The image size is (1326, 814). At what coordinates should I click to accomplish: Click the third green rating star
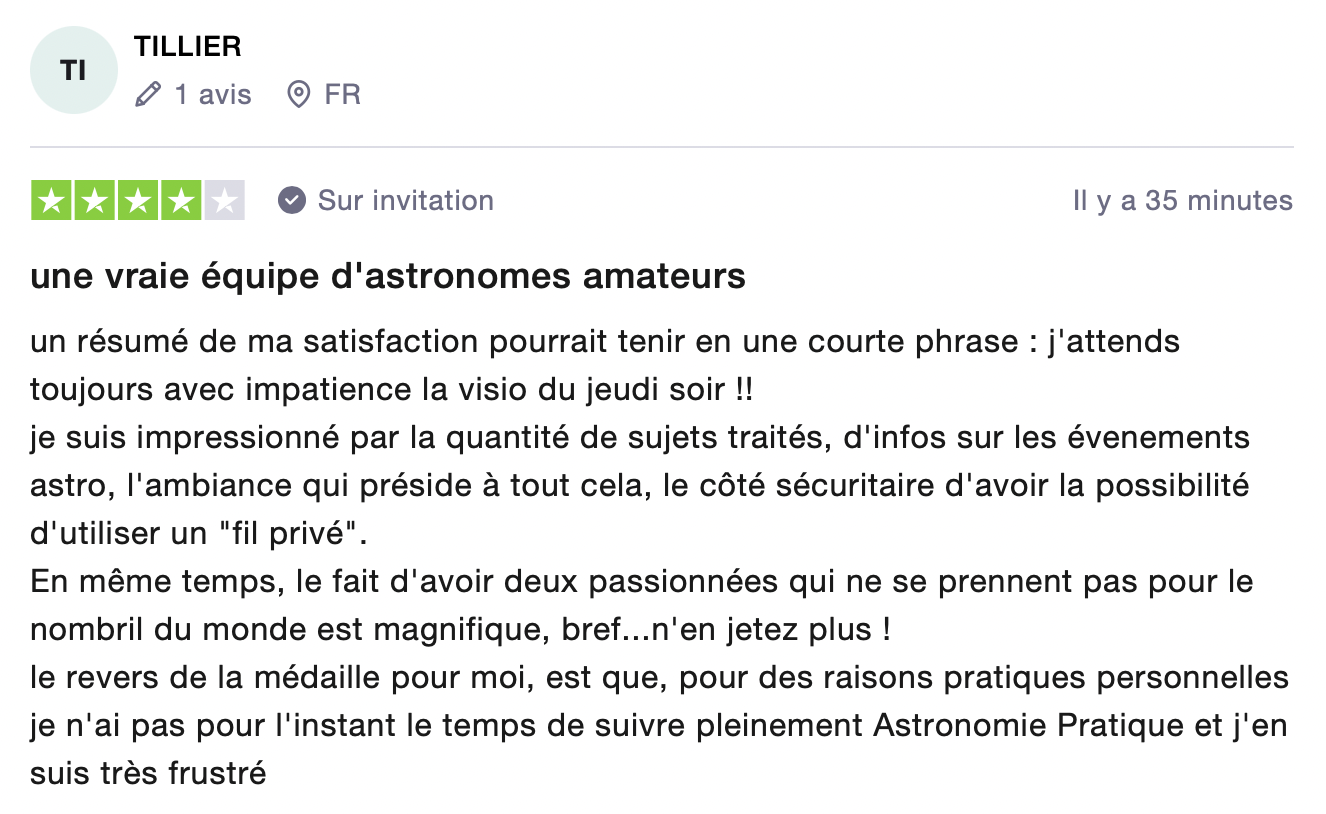click(x=138, y=201)
